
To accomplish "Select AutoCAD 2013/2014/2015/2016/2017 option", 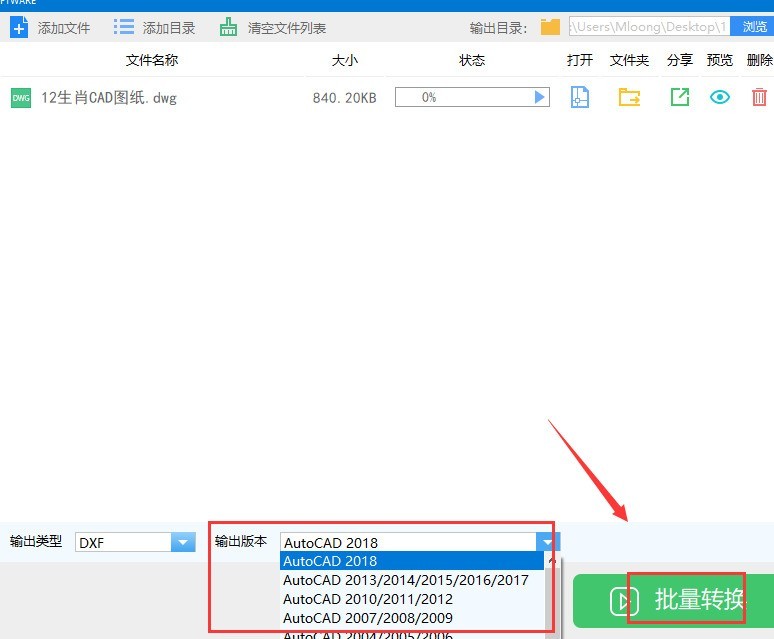I will pos(405,580).
